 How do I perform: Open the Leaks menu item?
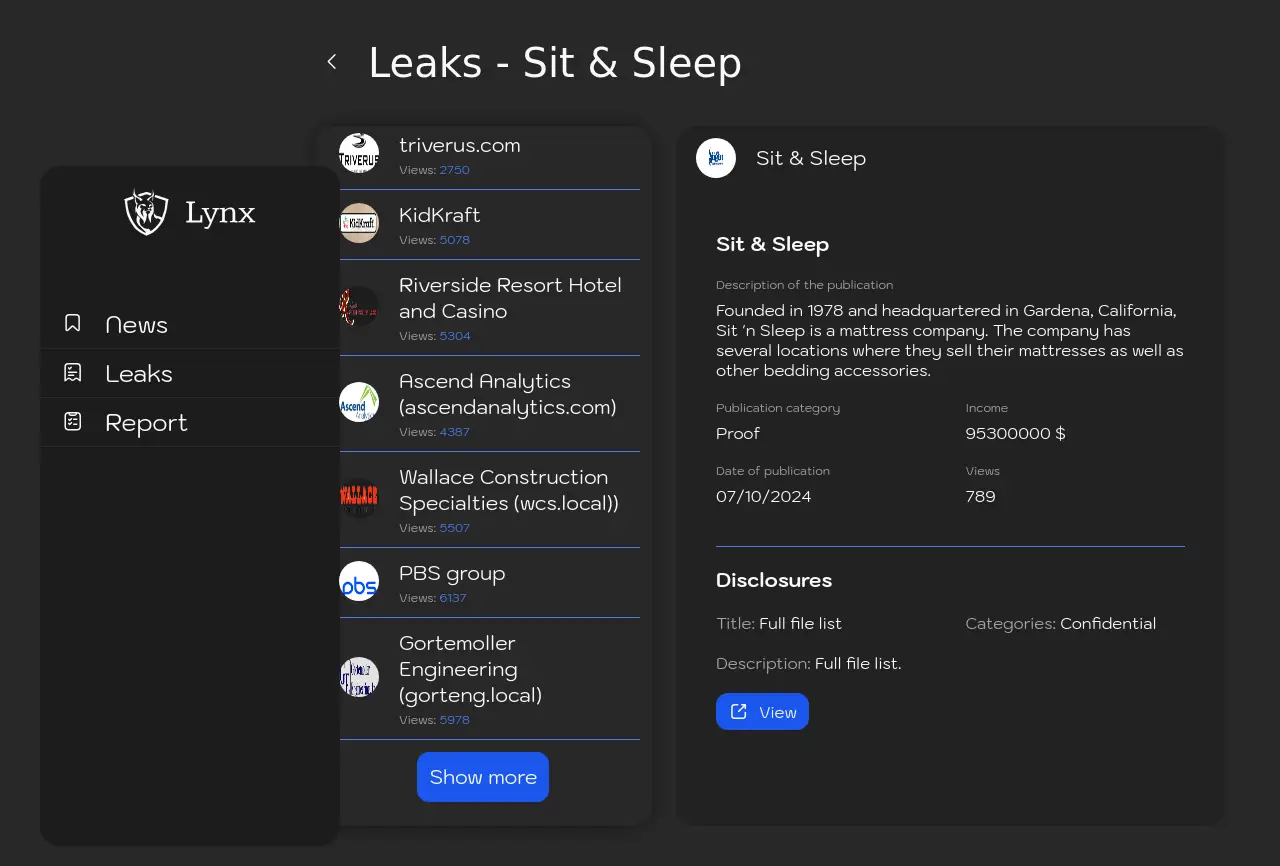(x=139, y=374)
